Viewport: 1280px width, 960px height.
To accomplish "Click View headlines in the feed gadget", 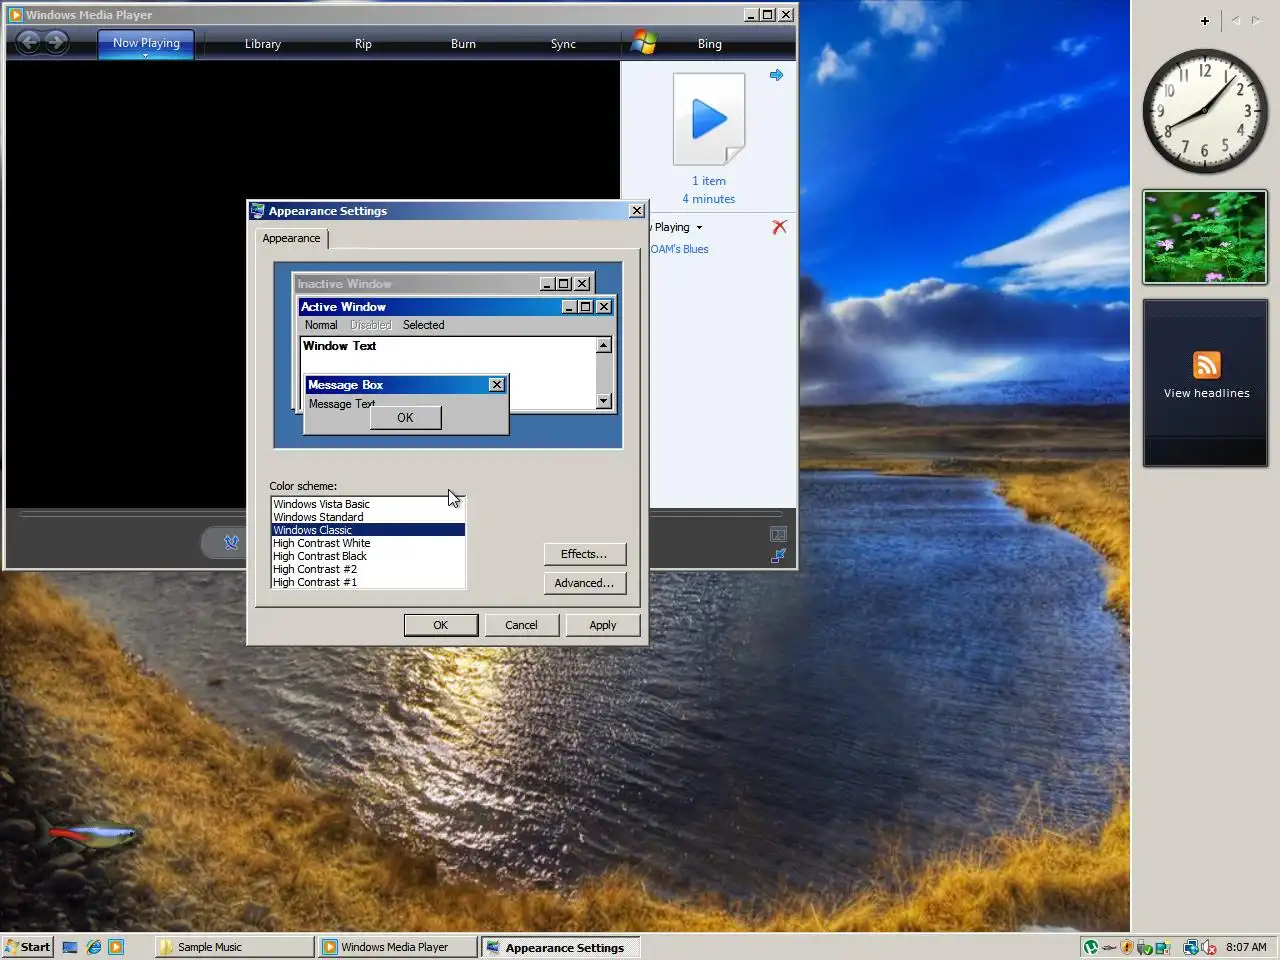I will pos(1206,393).
